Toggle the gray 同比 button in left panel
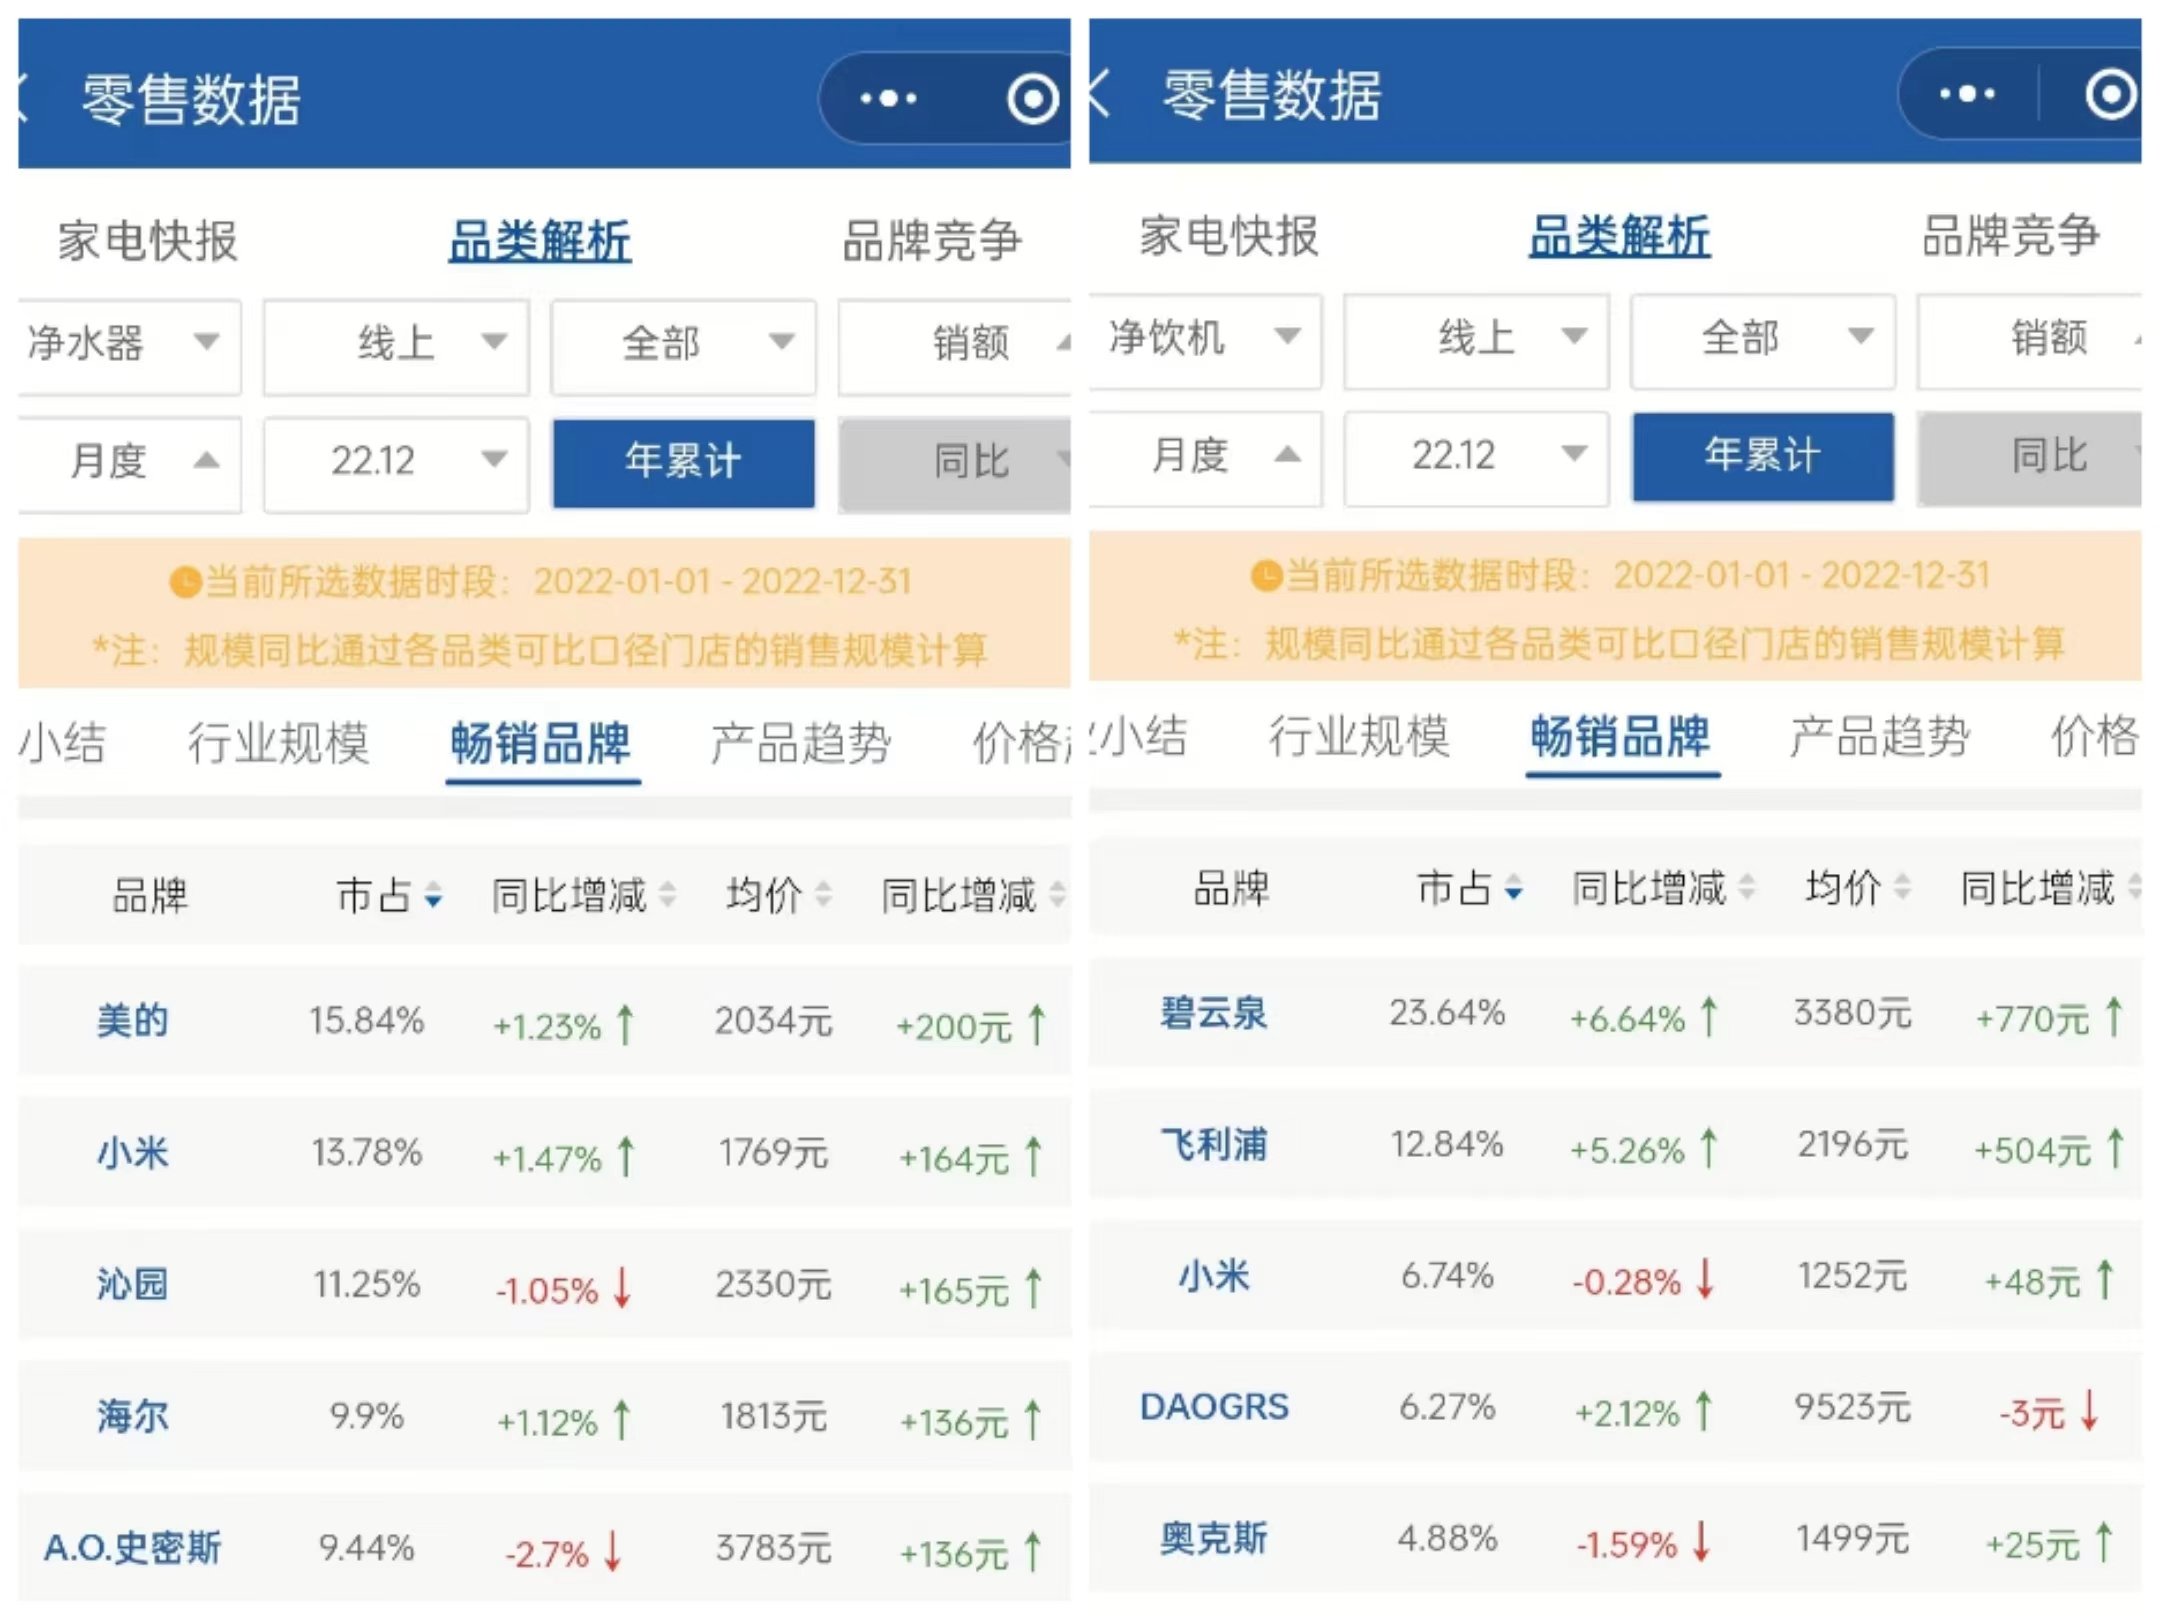2160x1620 pixels. tap(960, 461)
